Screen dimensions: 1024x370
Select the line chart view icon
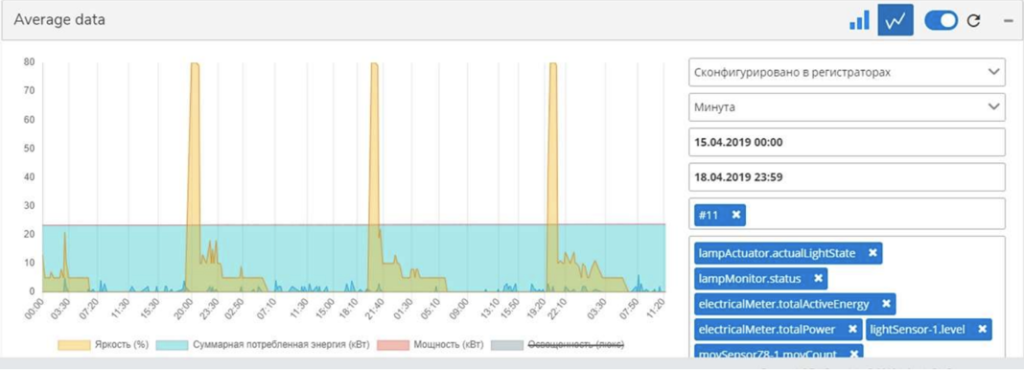[x=895, y=20]
